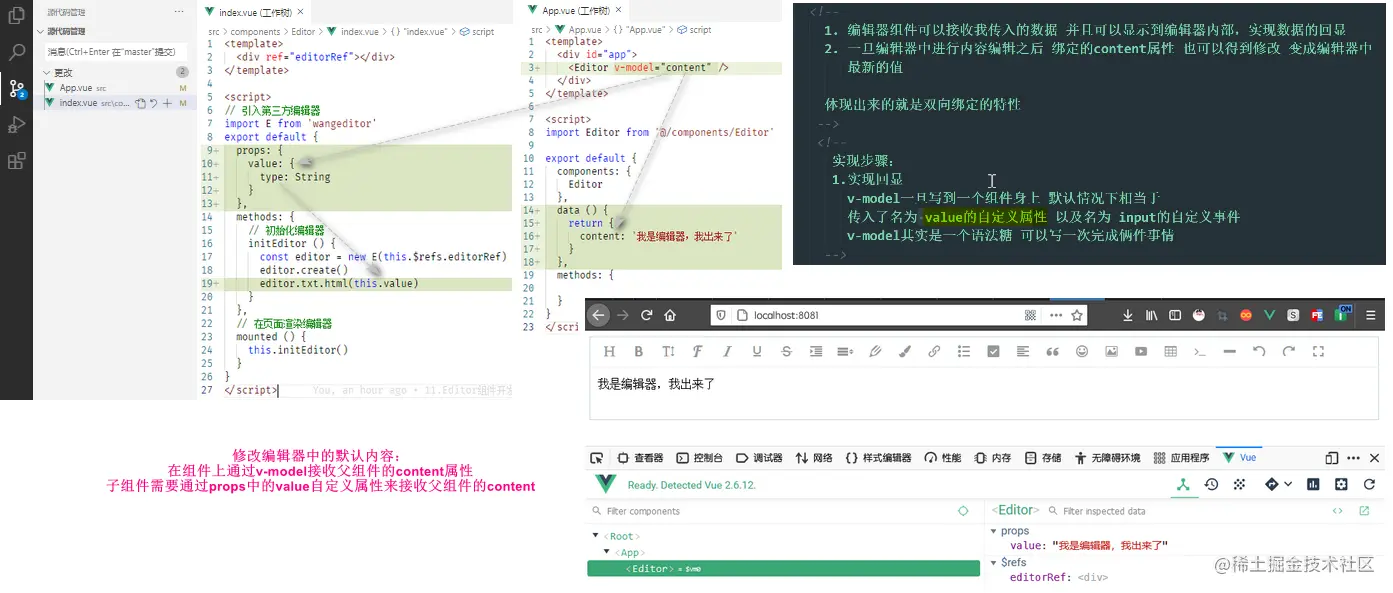1393x593 pixels.
Task: Insert link with chain icon
Action: pos(934,352)
